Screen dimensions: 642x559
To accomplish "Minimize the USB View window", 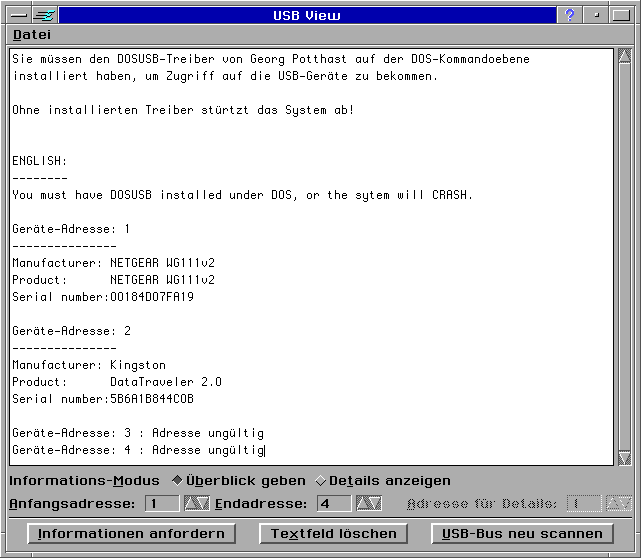I will coord(597,15).
